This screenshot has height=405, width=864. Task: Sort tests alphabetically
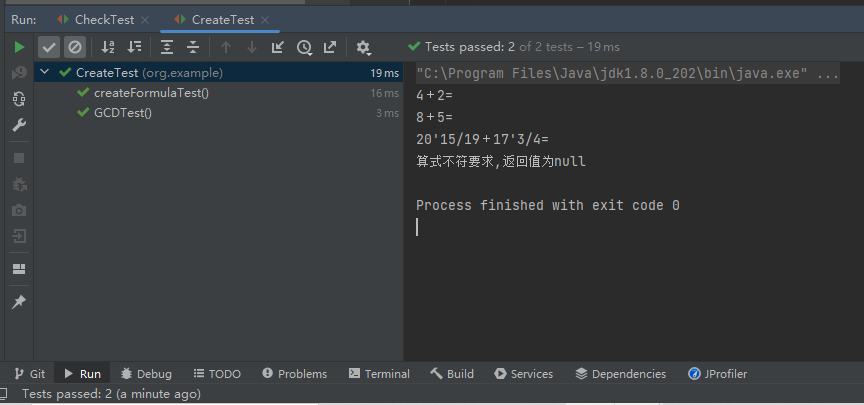pos(108,47)
